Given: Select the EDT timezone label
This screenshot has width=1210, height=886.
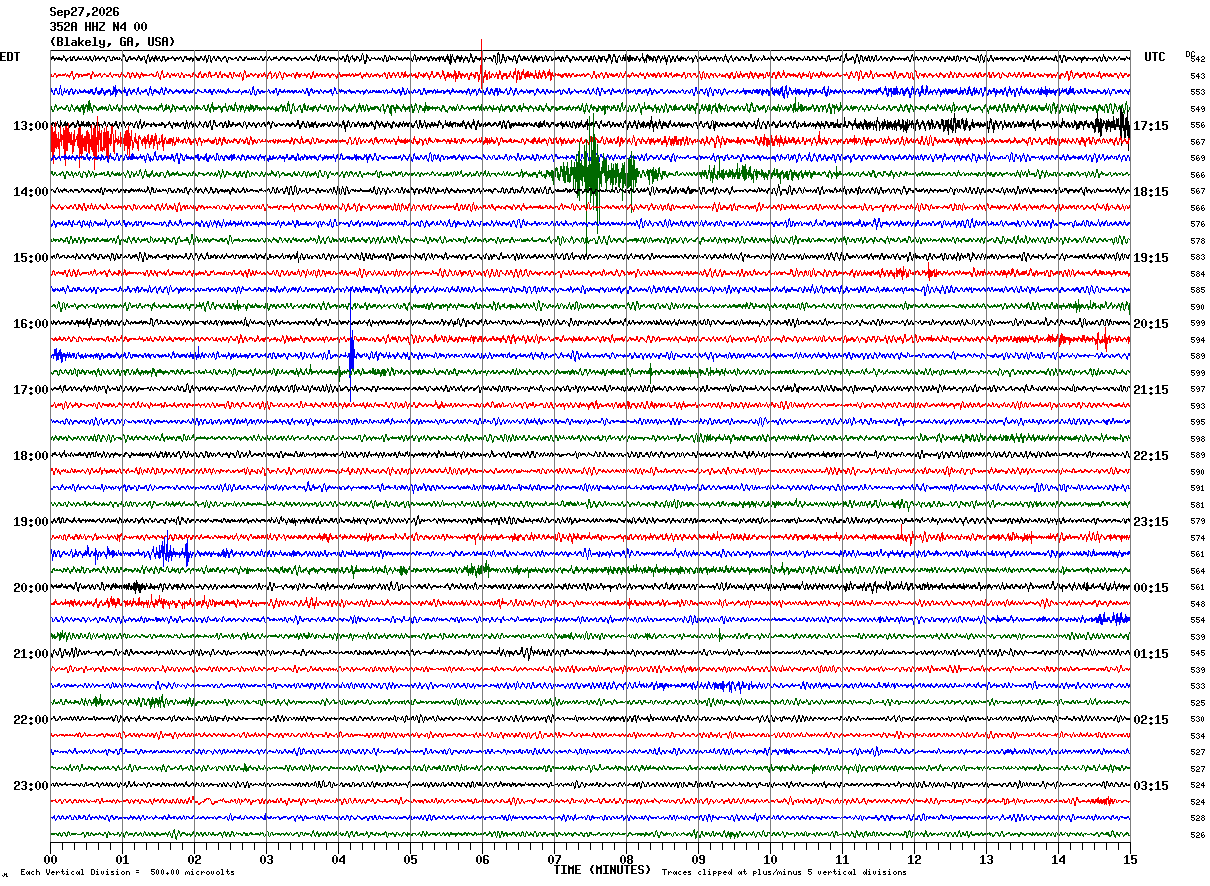Looking at the screenshot, I should click(x=9, y=57).
